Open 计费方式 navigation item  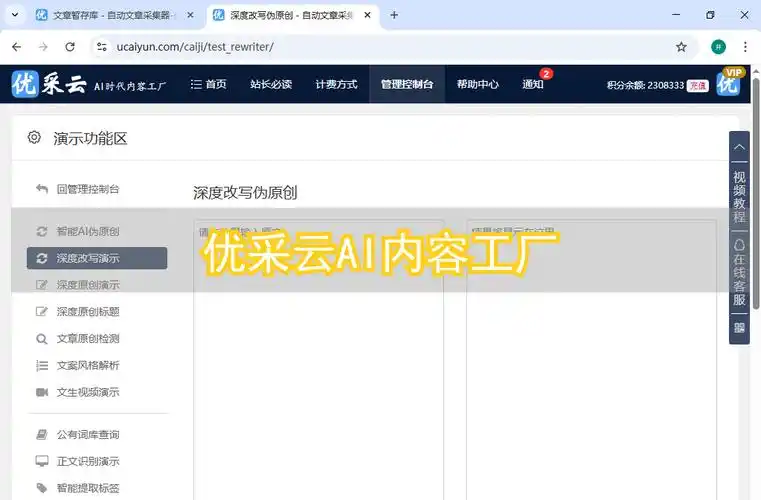pyautogui.click(x=336, y=84)
